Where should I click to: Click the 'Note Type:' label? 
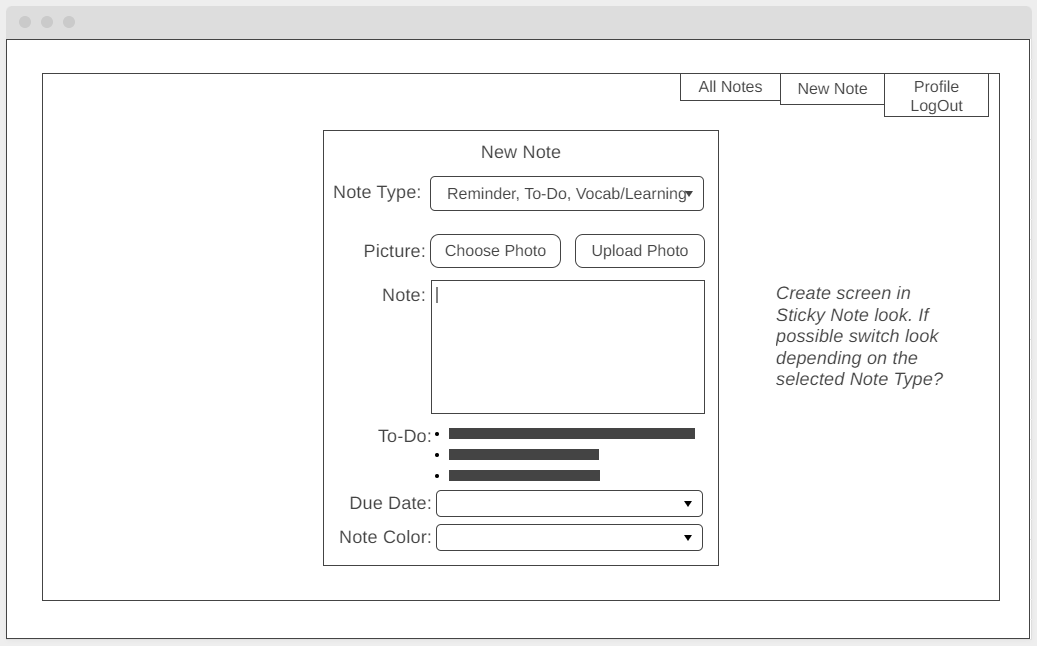pyautogui.click(x=377, y=192)
